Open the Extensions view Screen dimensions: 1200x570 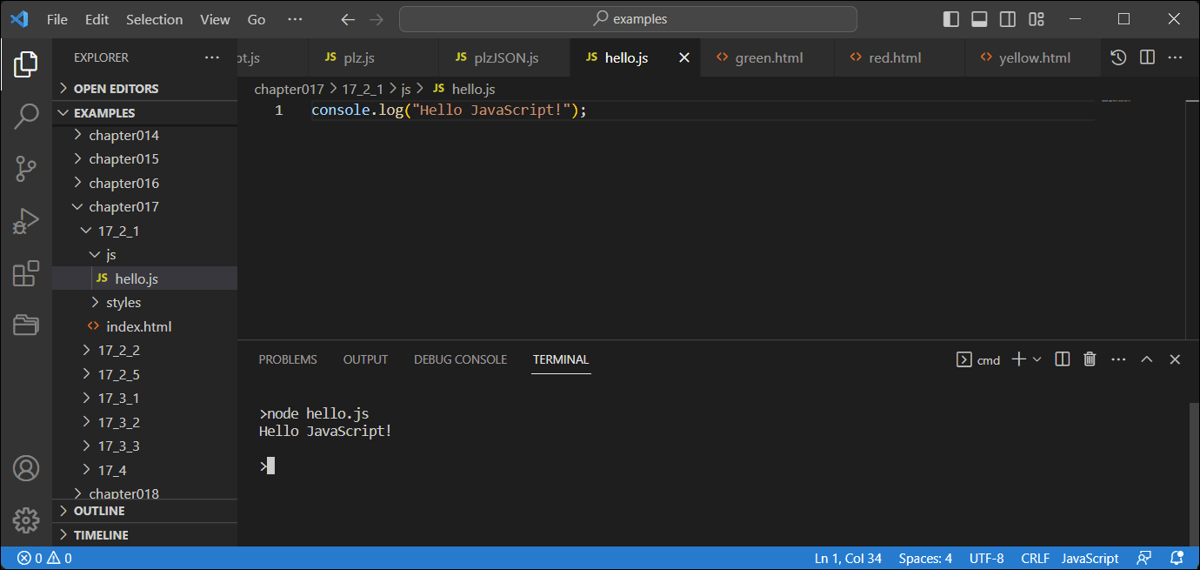[x=26, y=273]
